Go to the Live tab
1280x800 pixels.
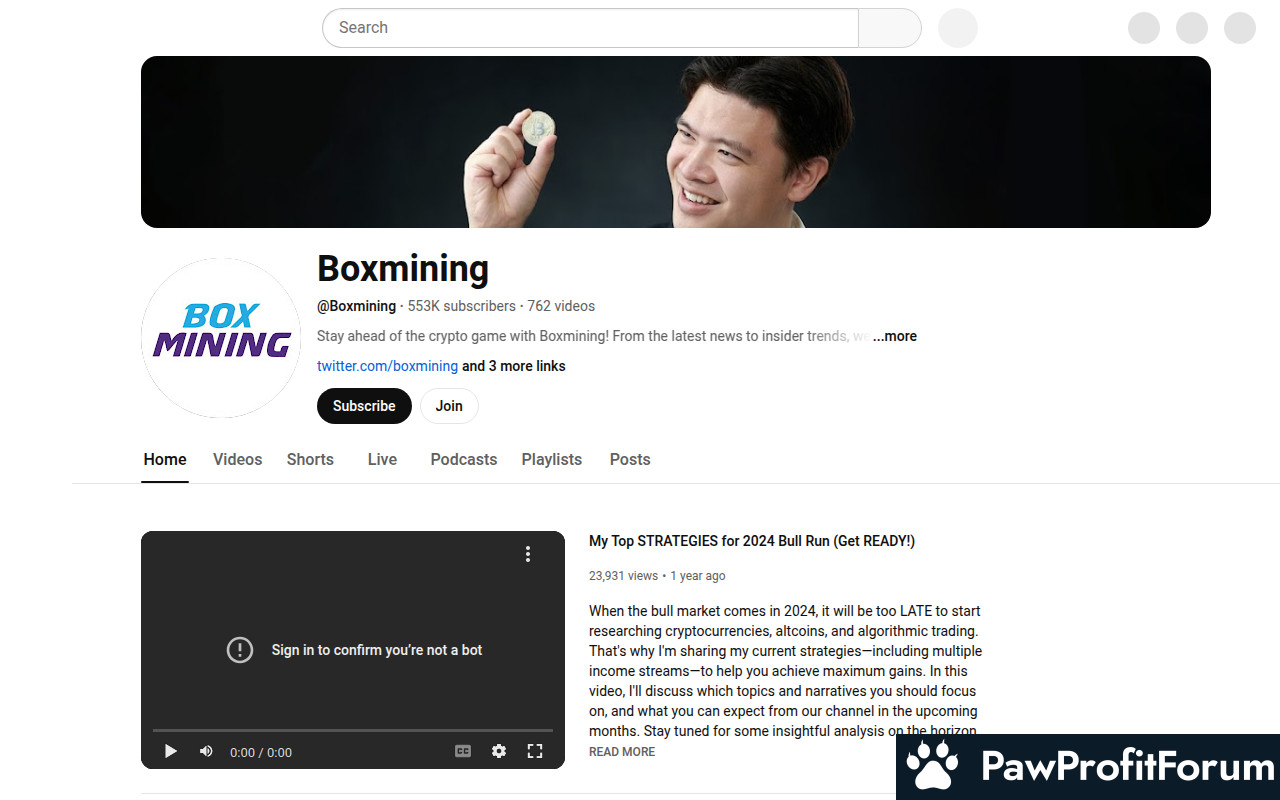tap(382, 460)
